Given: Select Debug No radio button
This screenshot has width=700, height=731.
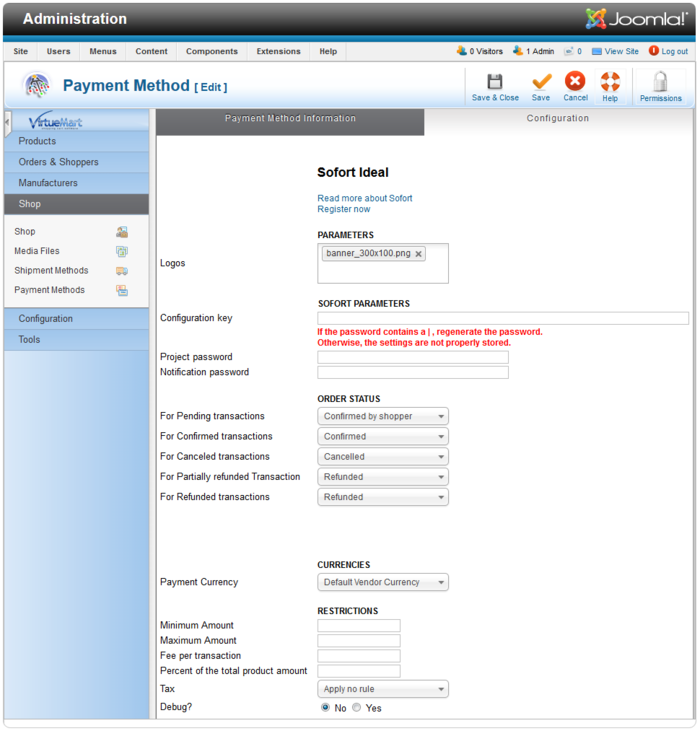Looking at the screenshot, I should click(x=325, y=708).
